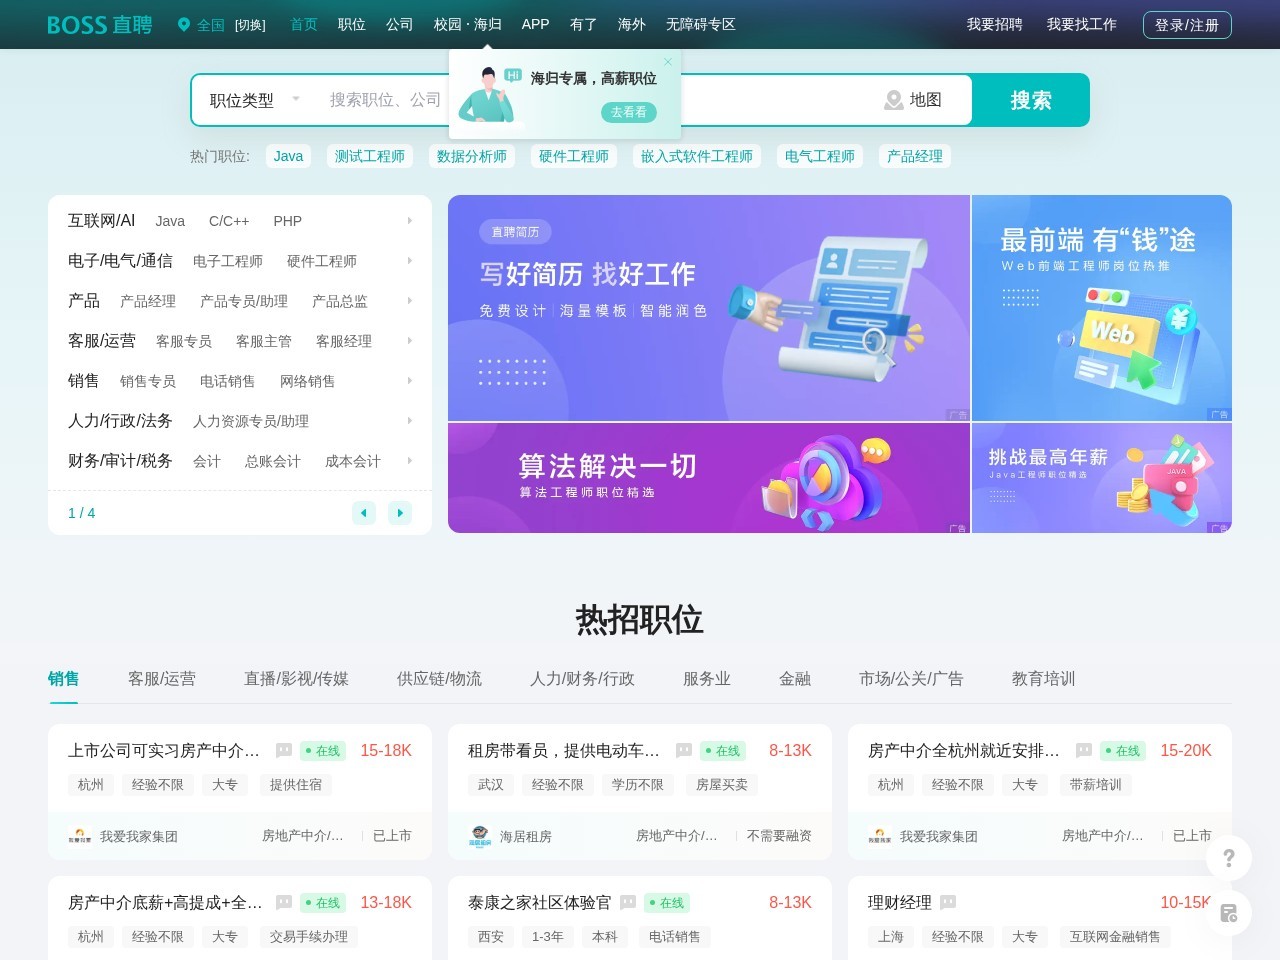Image resolution: width=1280 pixels, height=960 pixels.
Task: Click the BOSS直聘 logo
Action: (97, 24)
